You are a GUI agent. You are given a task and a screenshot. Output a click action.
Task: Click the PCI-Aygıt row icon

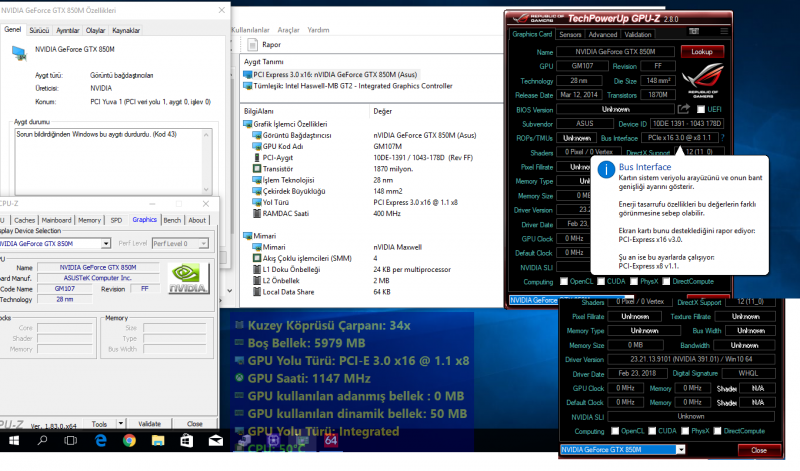[x=257, y=158]
